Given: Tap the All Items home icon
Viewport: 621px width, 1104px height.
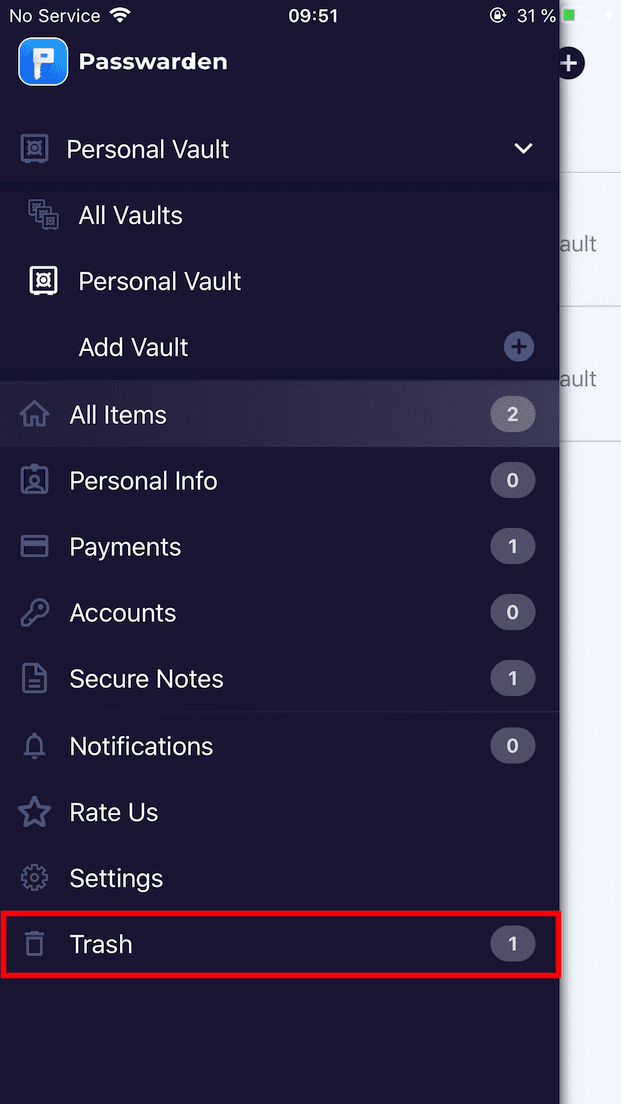Looking at the screenshot, I should (x=35, y=414).
